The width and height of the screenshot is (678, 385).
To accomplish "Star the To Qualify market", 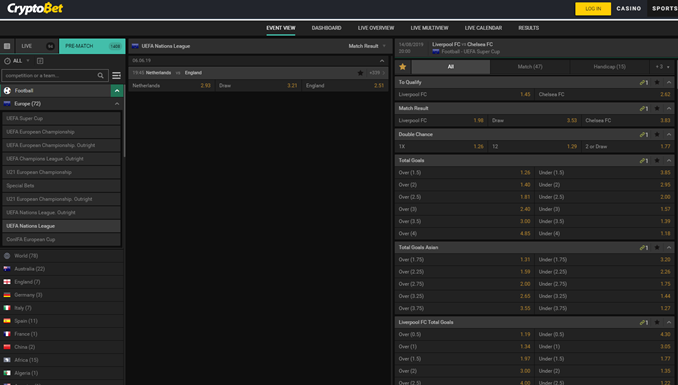I will click(657, 82).
